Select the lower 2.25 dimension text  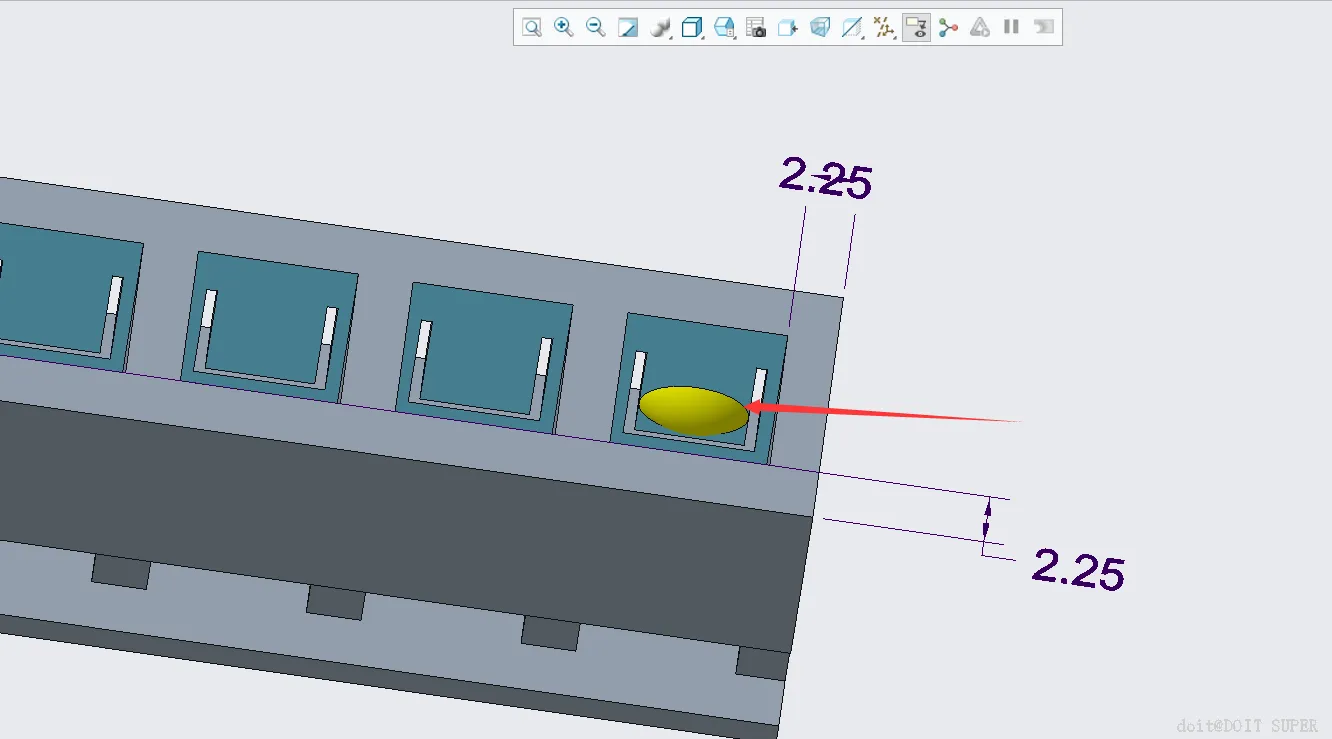pyautogui.click(x=1079, y=570)
